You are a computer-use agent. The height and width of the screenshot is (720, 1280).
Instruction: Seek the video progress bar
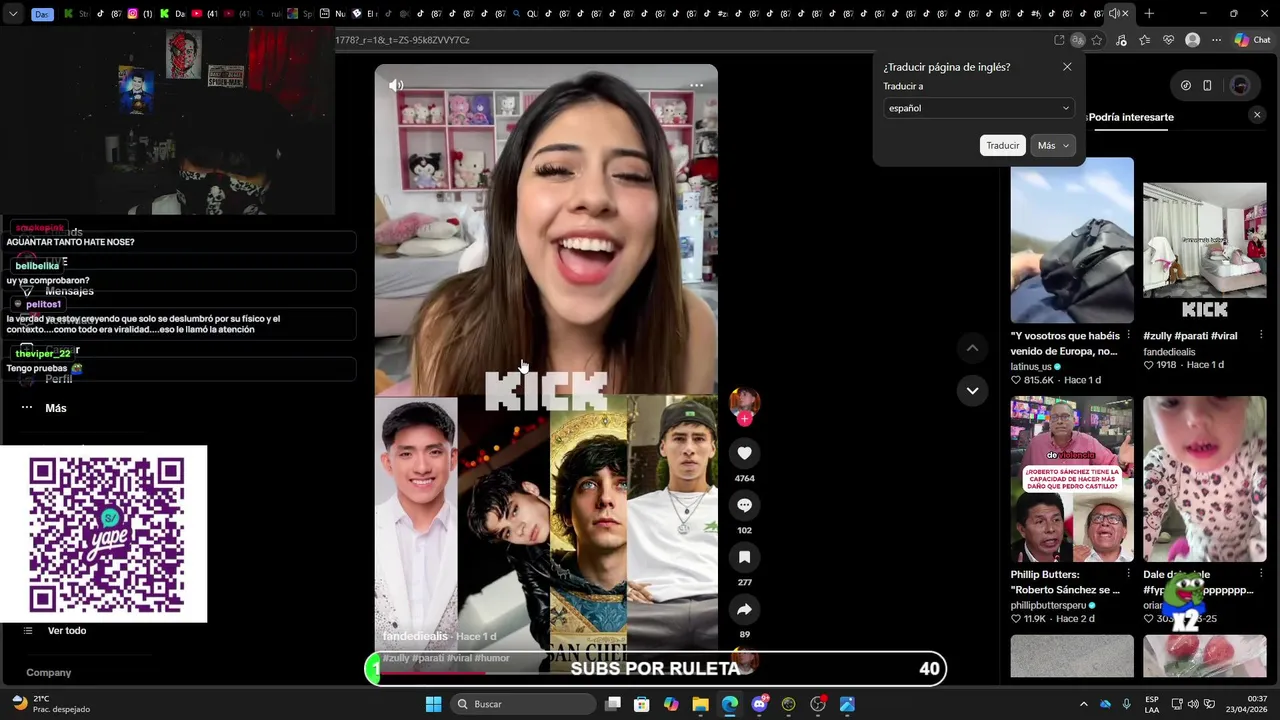coord(545,672)
